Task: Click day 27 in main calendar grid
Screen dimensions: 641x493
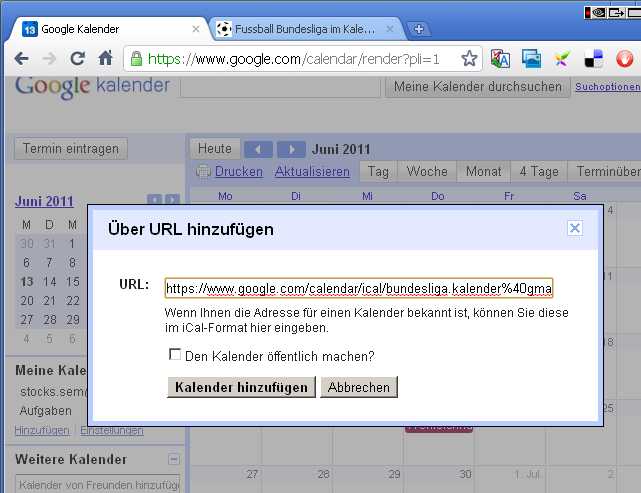Action: 252,474
